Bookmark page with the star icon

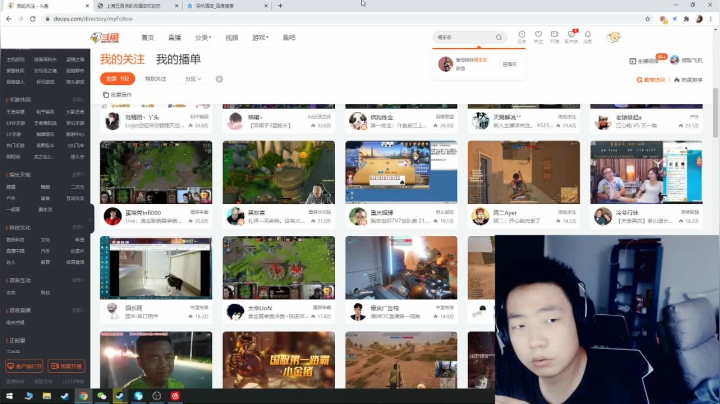click(647, 19)
